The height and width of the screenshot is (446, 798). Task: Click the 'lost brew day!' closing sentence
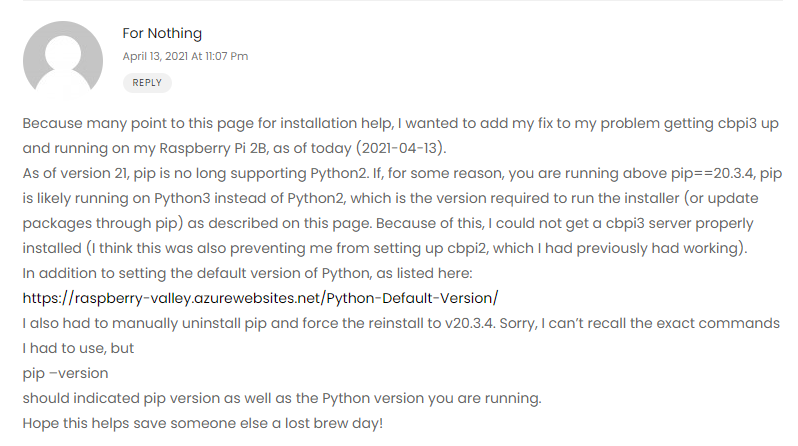[334, 423]
